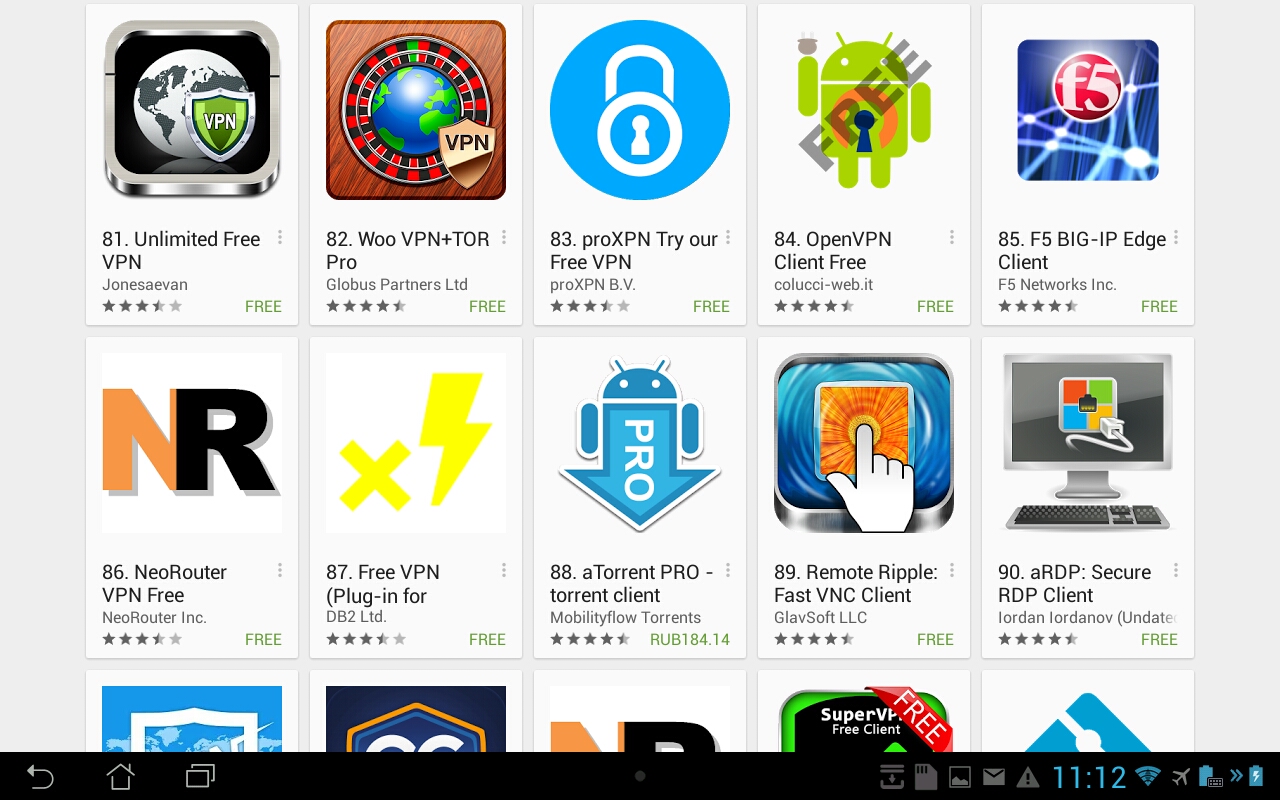
Task: Tap the Android back navigation button
Action: point(40,776)
